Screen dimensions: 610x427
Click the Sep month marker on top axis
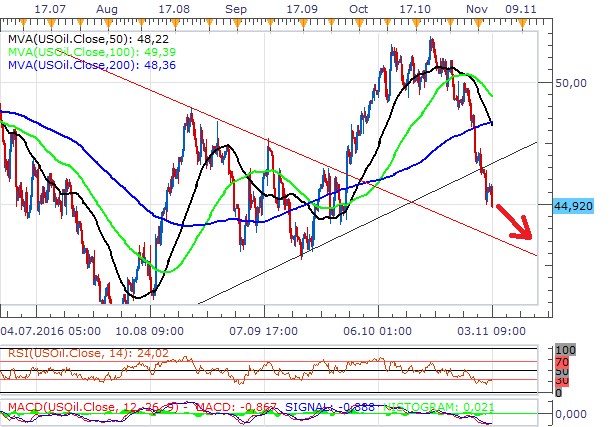(237, 6)
